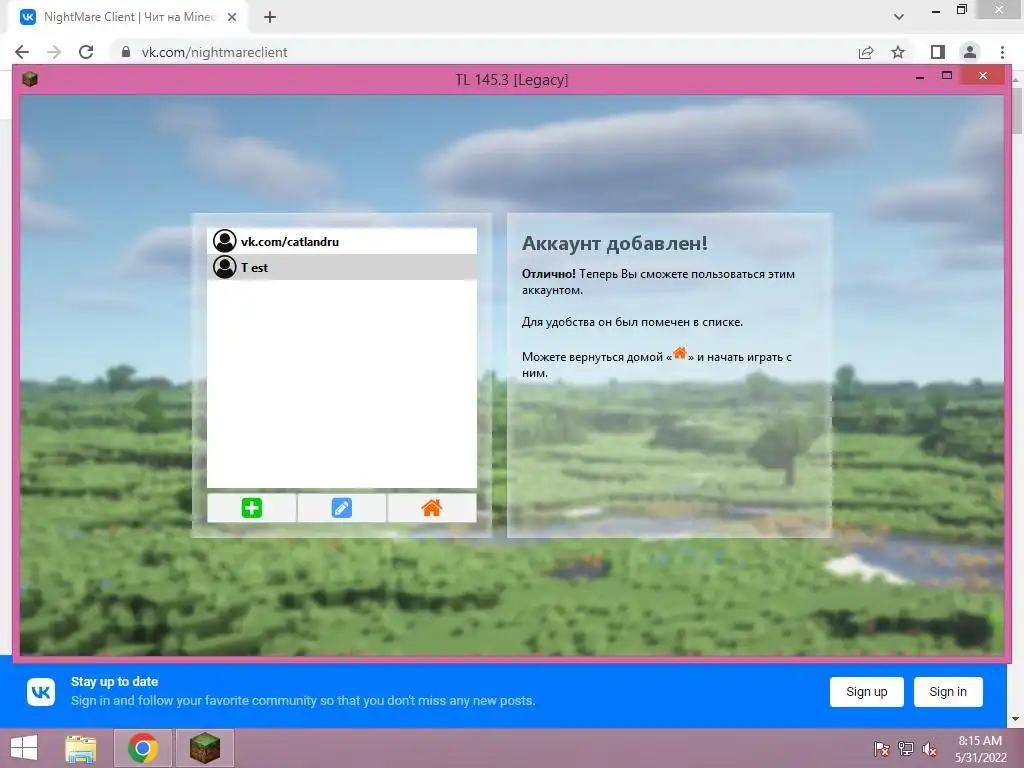Maximize the TL 145.3 Legacy window
Viewport: 1024px width, 768px height.
(x=947, y=76)
